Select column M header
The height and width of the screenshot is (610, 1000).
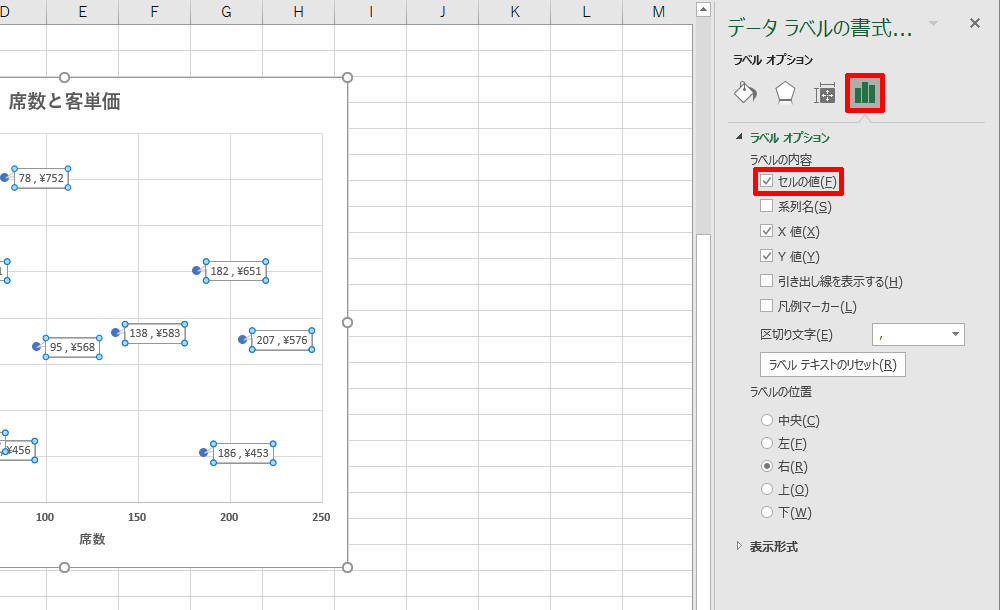(x=658, y=11)
